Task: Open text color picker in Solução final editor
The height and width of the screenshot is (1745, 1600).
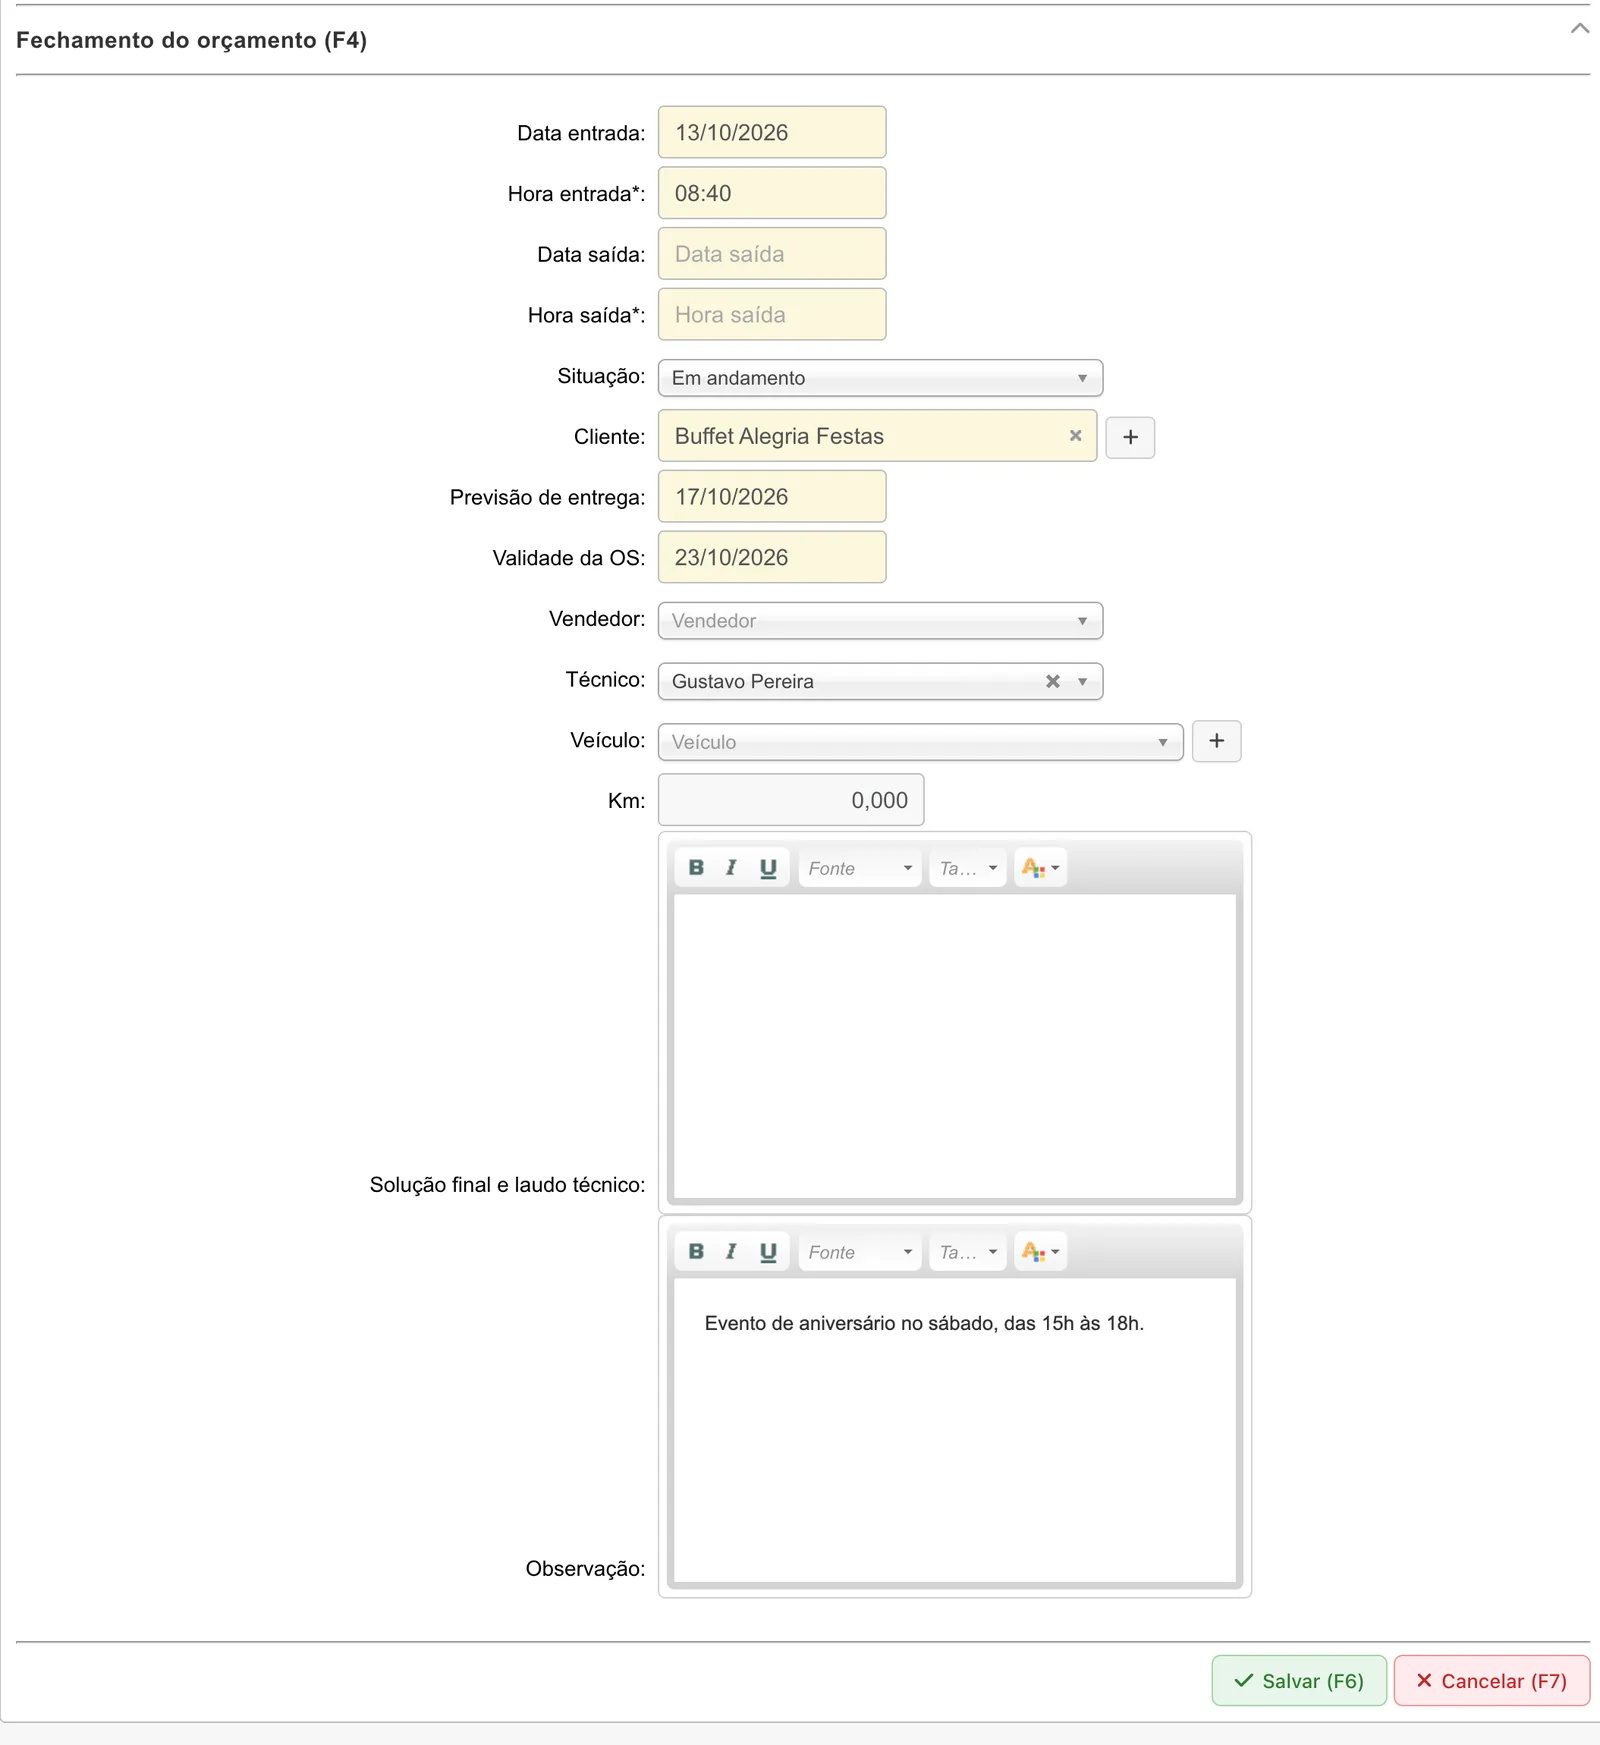Action: pos(1040,868)
